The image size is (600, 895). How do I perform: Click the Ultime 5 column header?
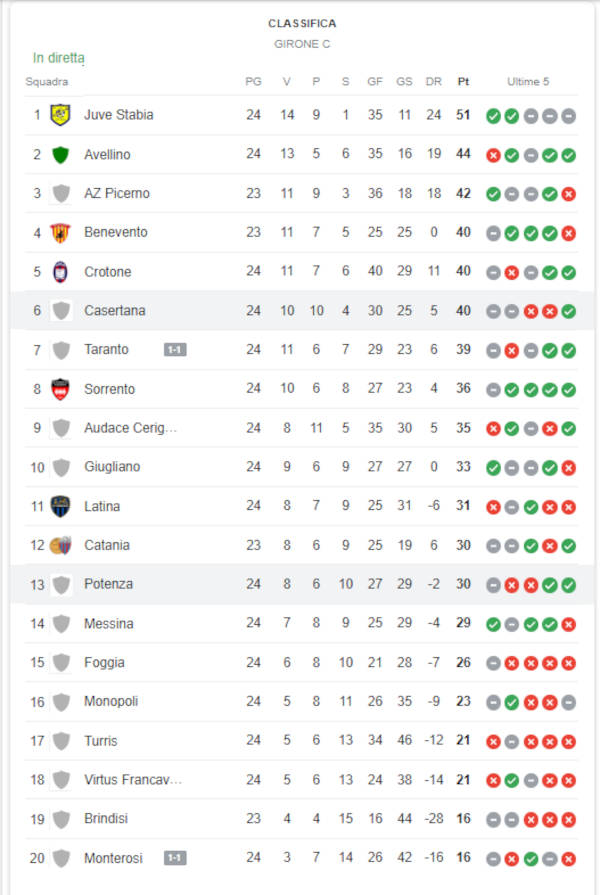click(528, 82)
